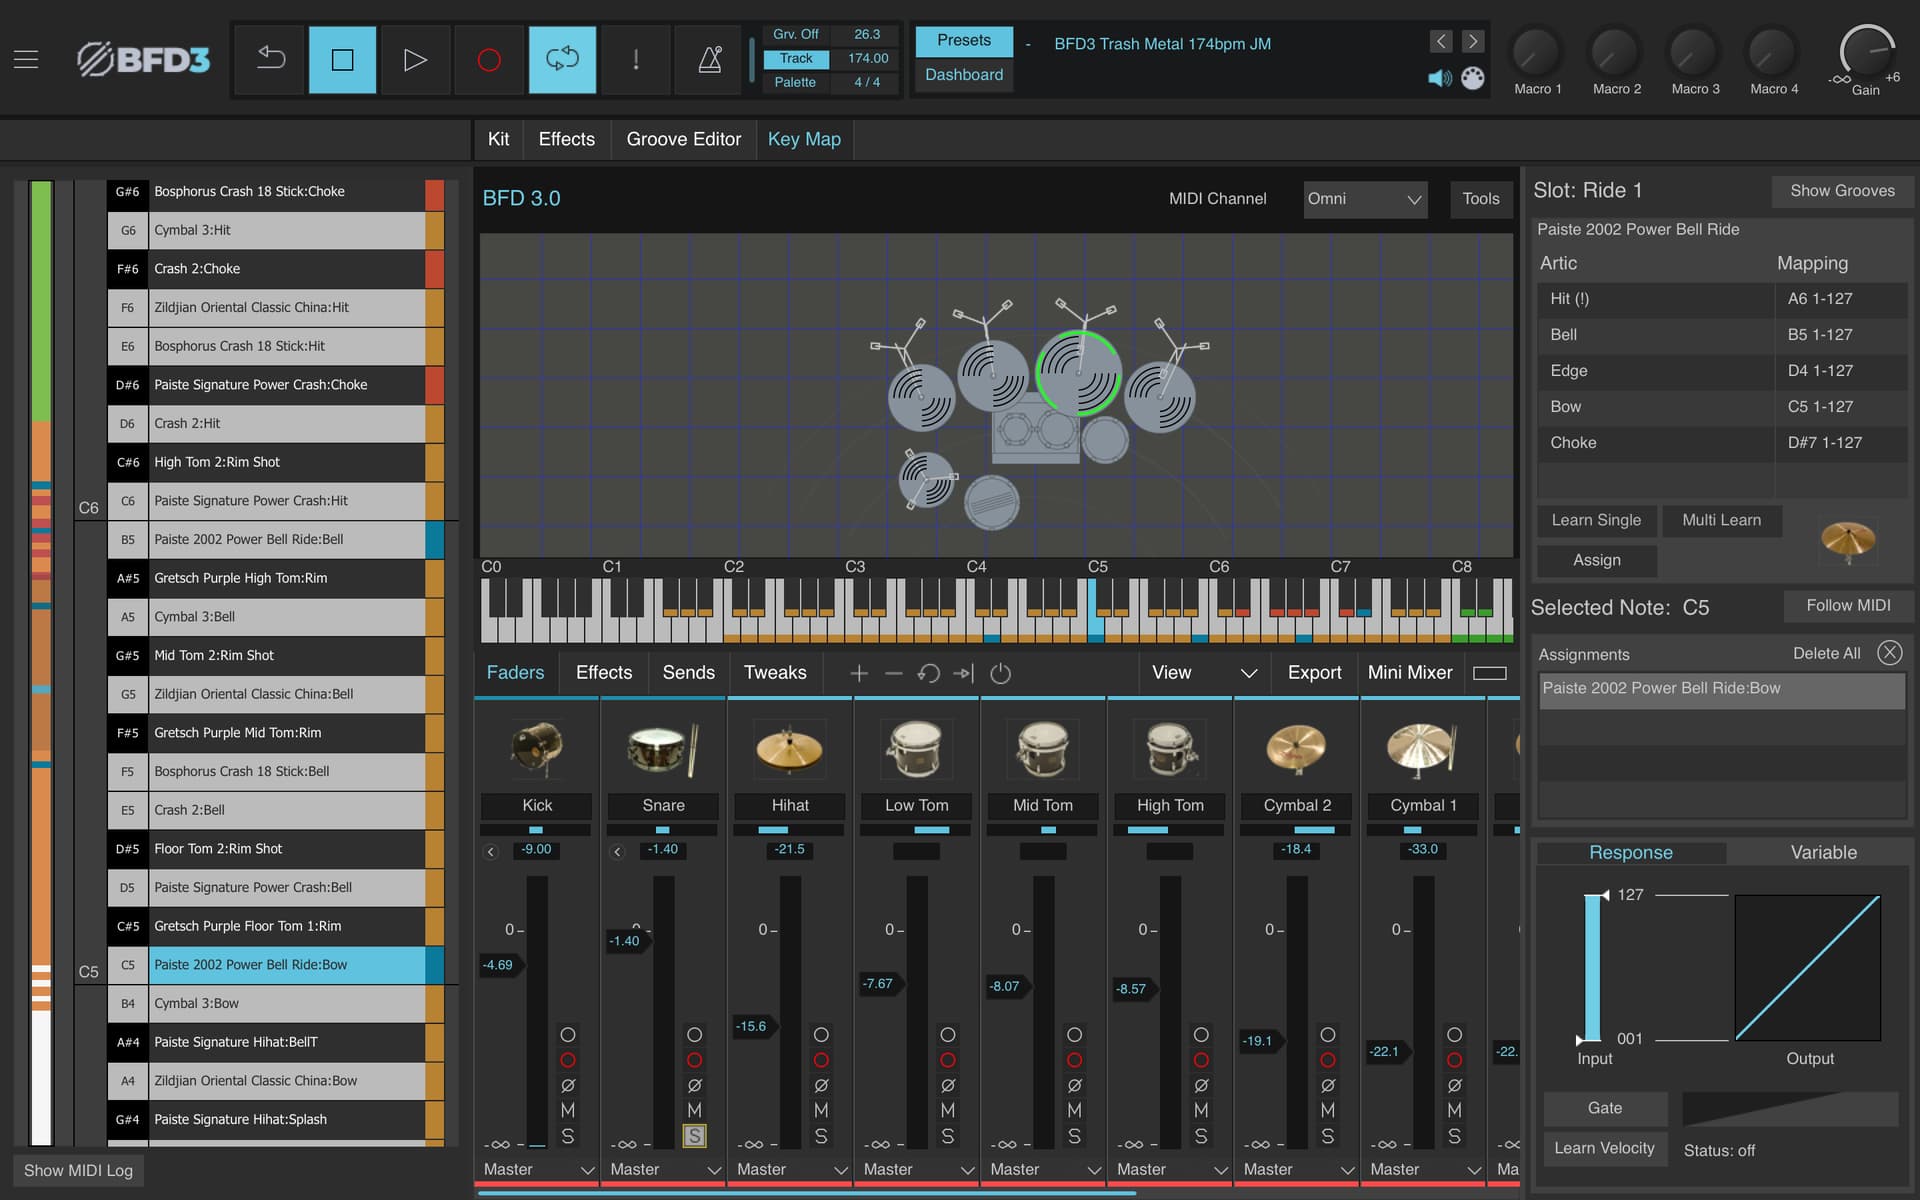Click the mixer power icon
The height and width of the screenshot is (1200, 1920).
tap(1000, 674)
